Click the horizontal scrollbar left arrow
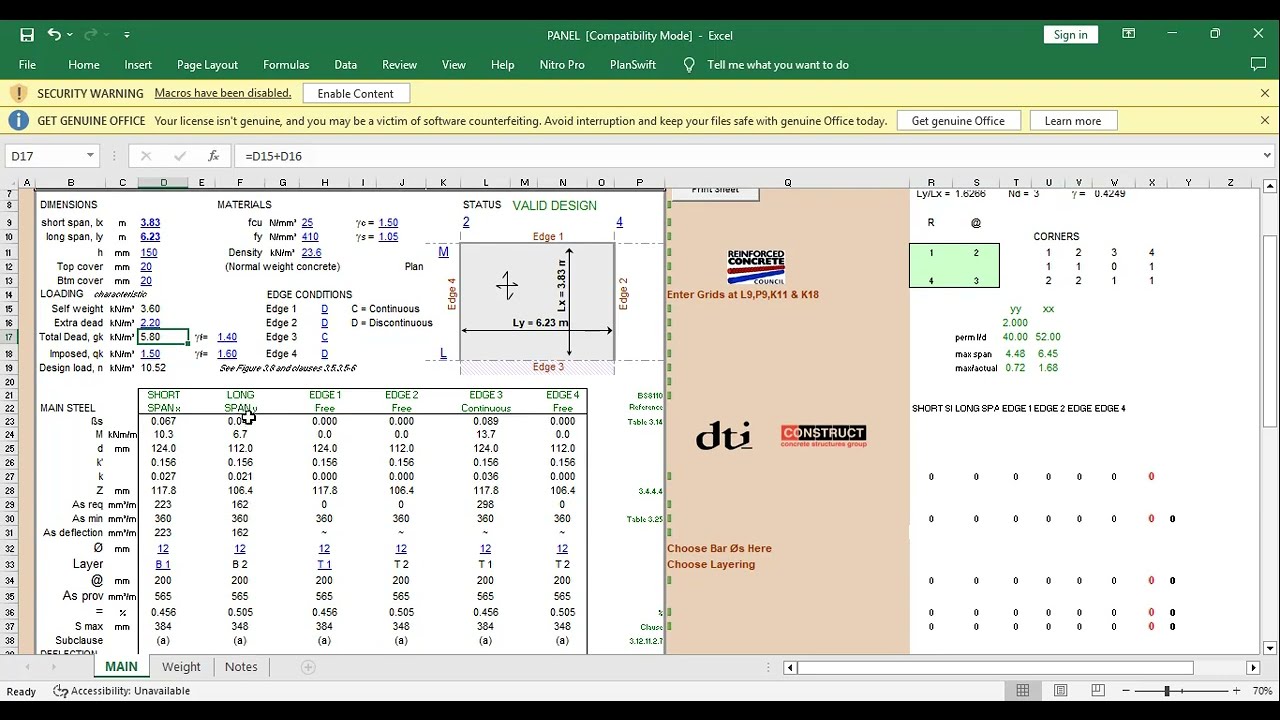Viewport: 1280px width, 720px height. (x=789, y=667)
